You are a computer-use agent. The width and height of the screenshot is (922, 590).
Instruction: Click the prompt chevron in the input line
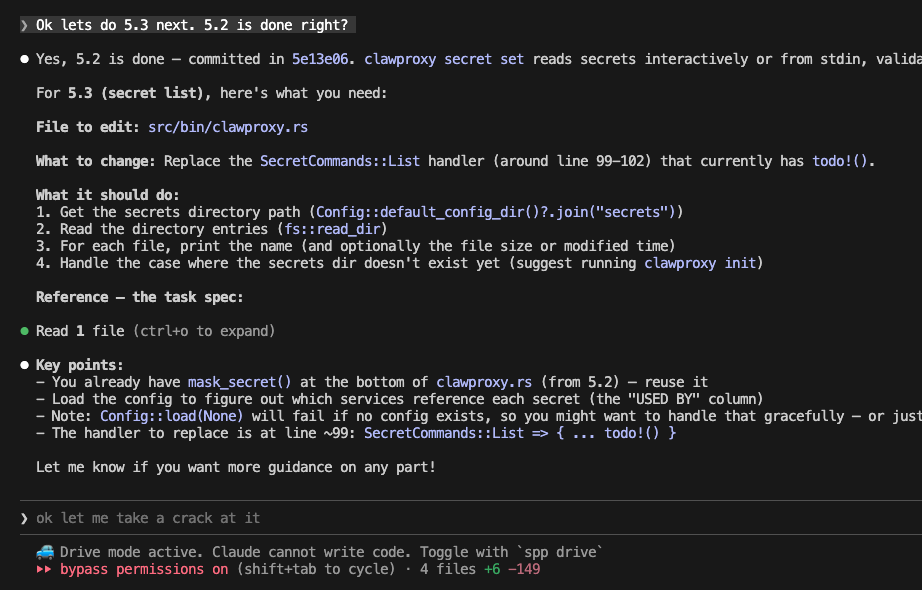tap(24, 518)
